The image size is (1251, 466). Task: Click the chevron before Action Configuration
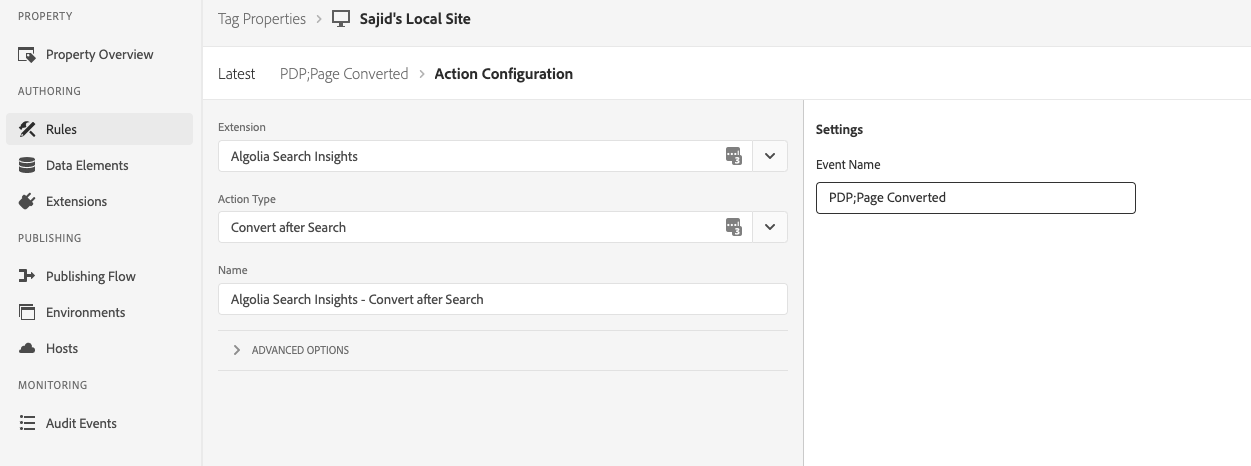pyautogui.click(x=422, y=74)
